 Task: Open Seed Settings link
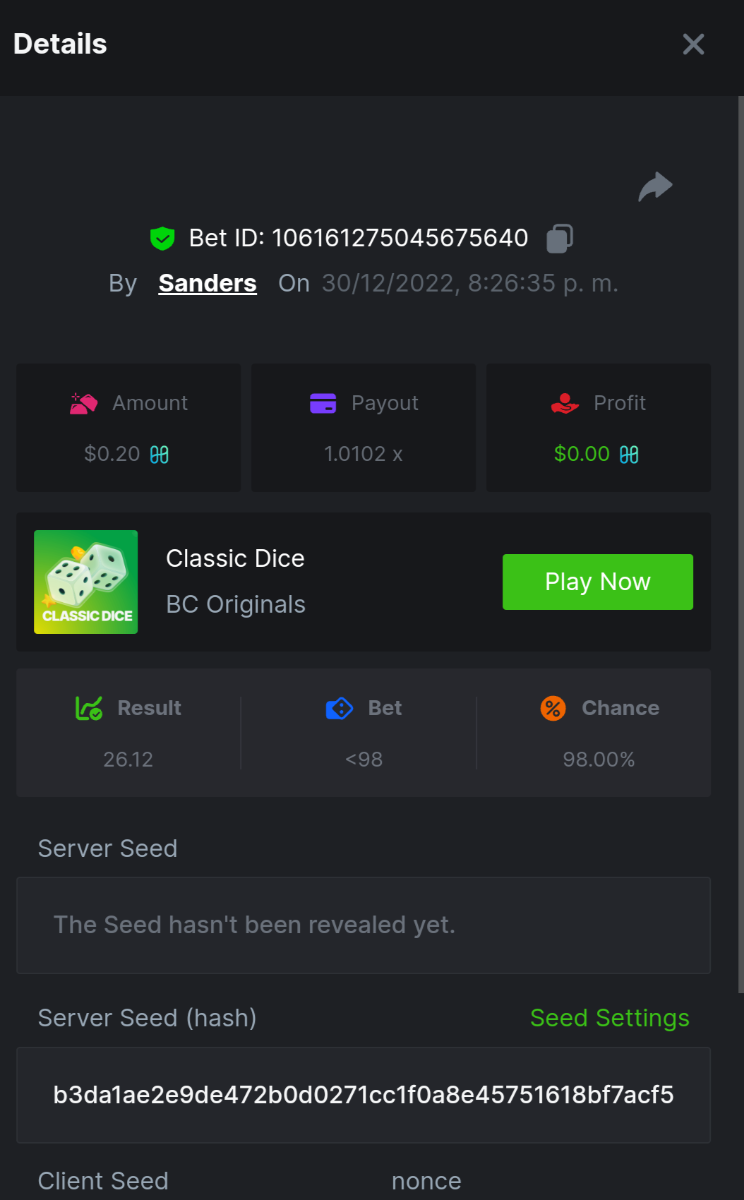pyautogui.click(x=609, y=1018)
